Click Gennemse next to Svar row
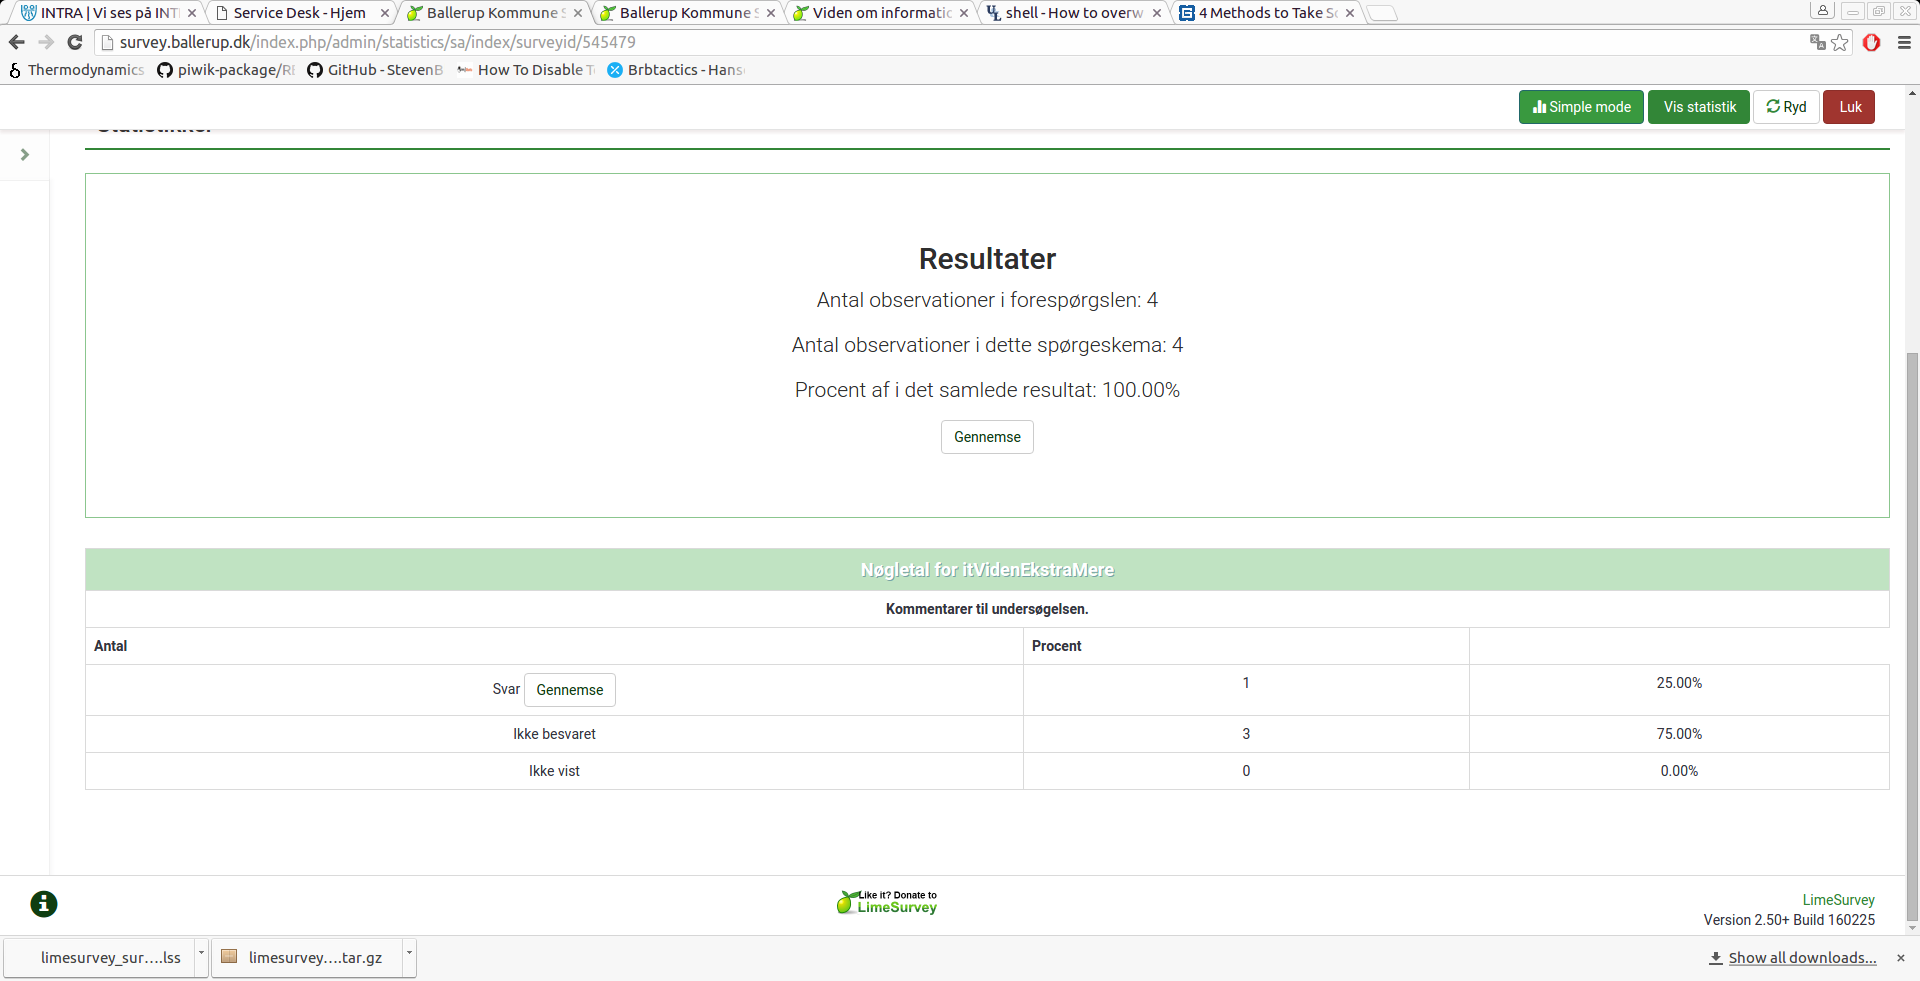The height and width of the screenshot is (981, 1920). (570, 690)
